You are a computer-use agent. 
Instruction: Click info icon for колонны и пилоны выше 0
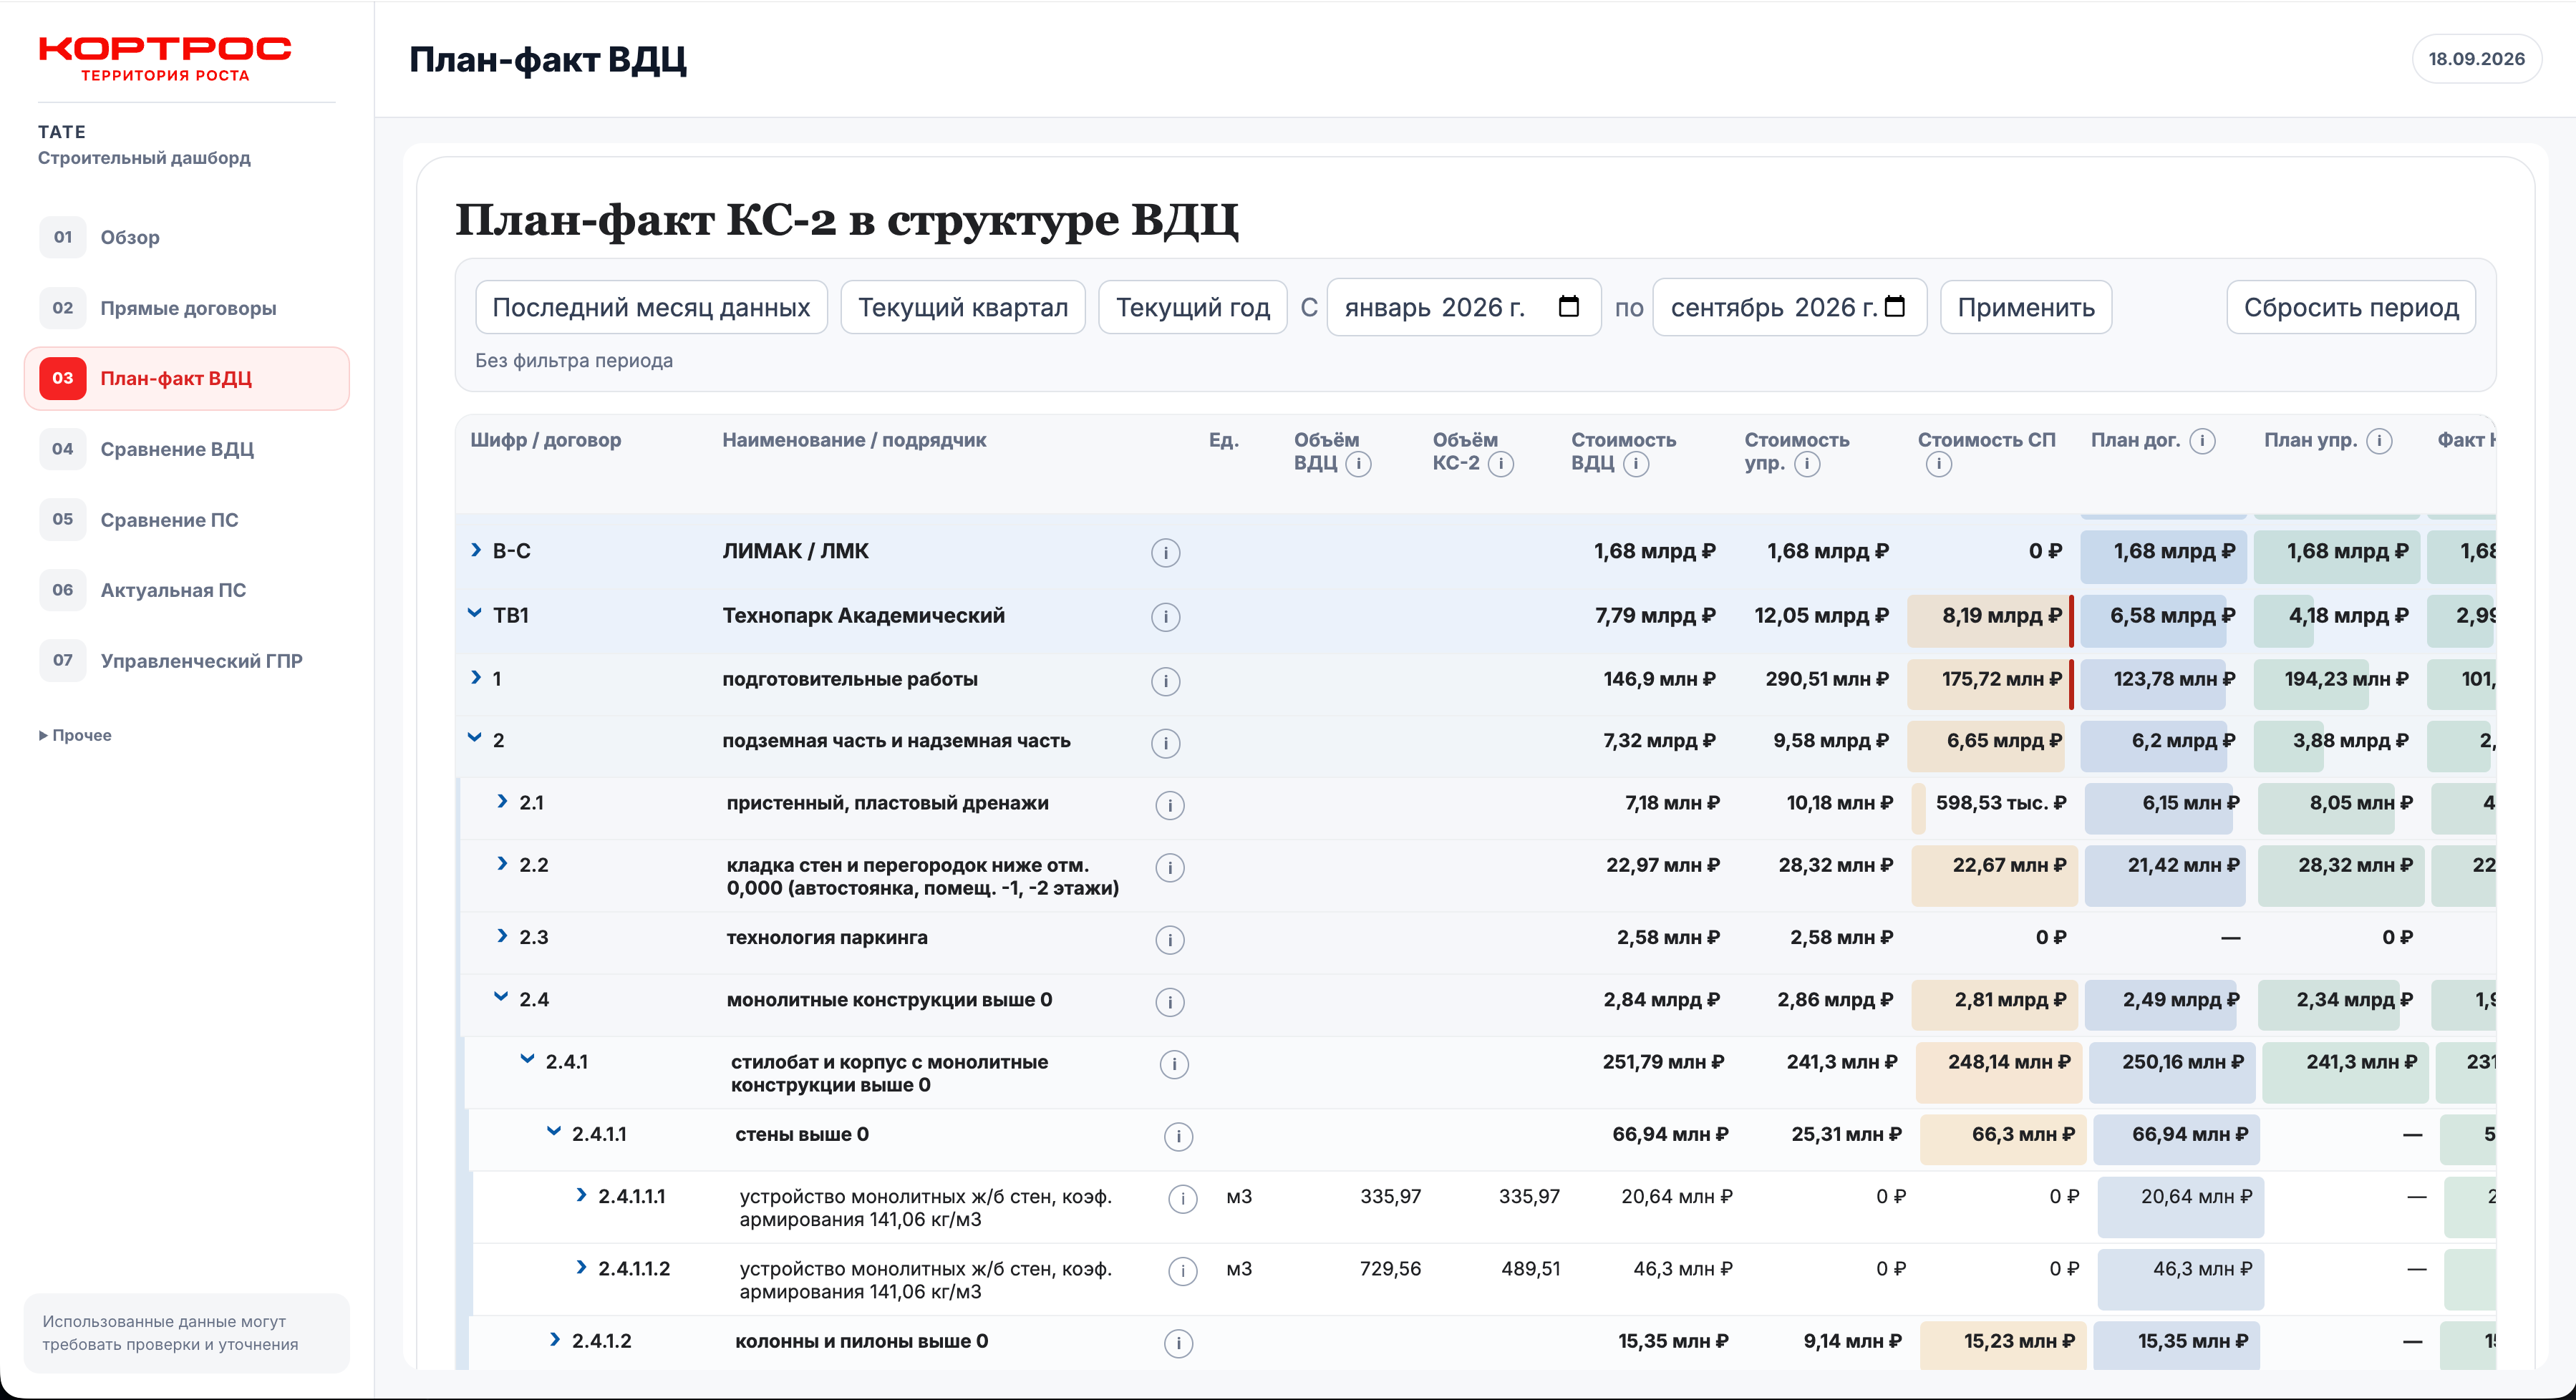point(1178,1343)
